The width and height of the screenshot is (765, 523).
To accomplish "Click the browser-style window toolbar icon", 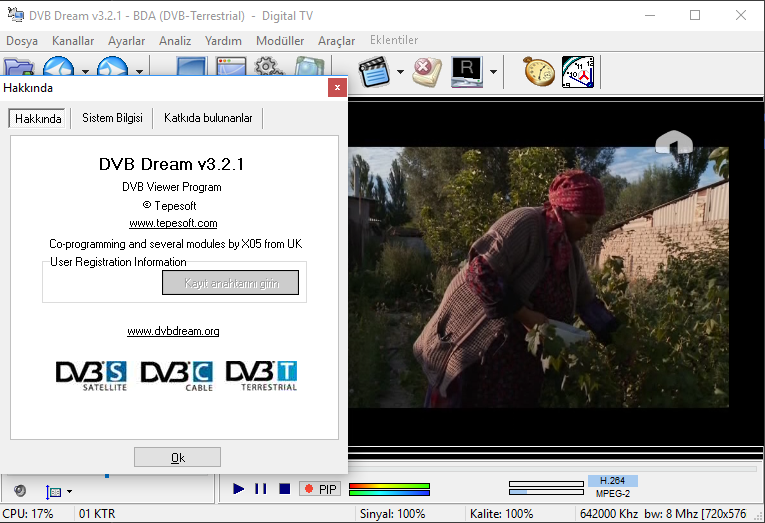I will tap(231, 67).
